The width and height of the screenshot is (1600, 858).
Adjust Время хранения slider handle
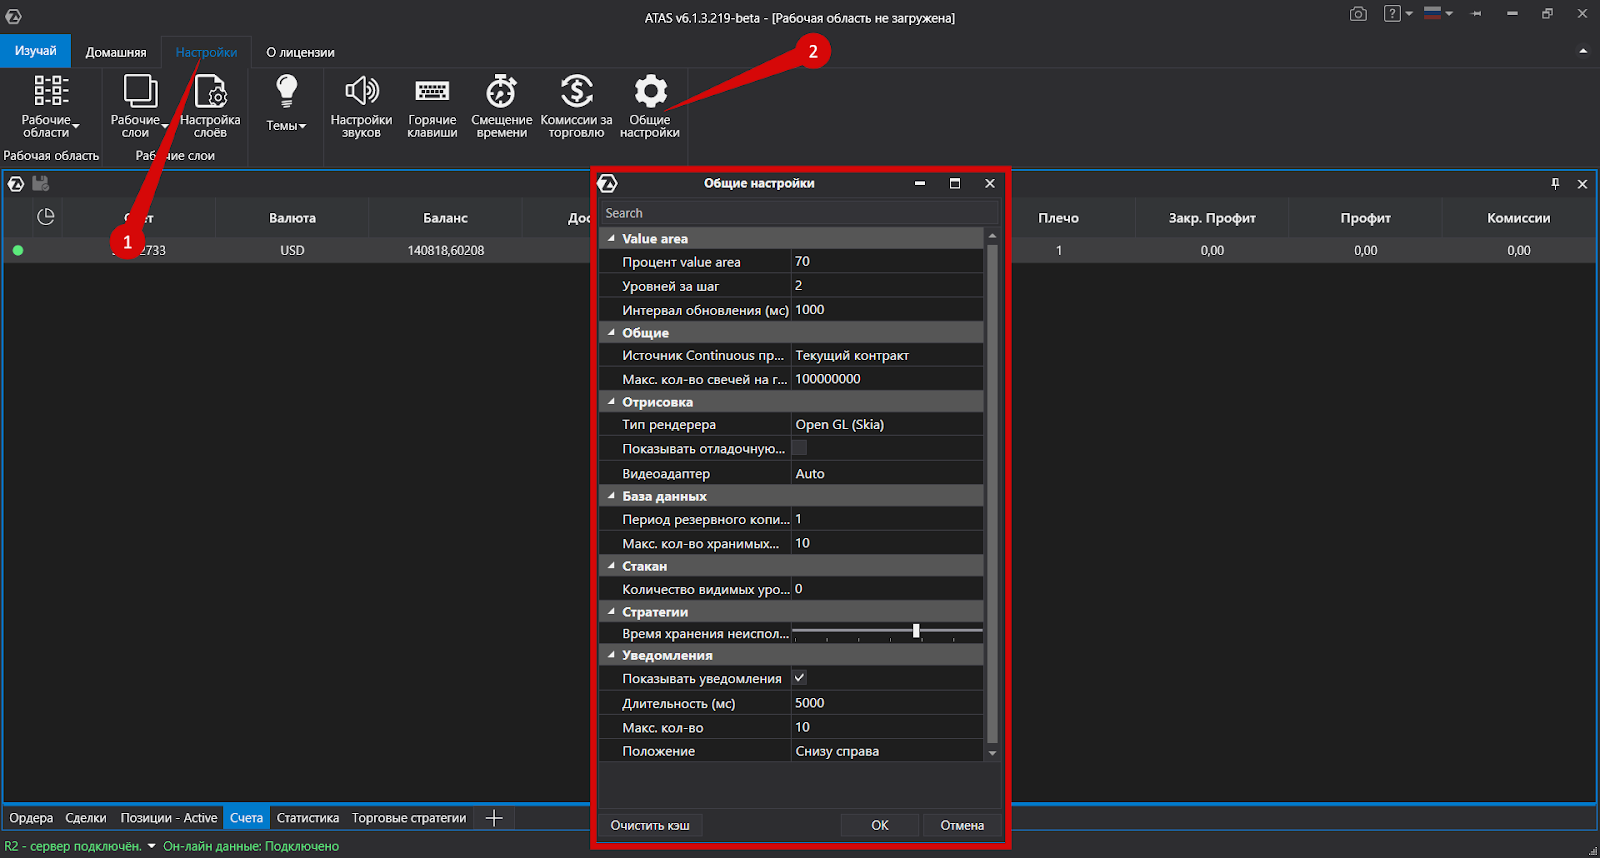[916, 631]
